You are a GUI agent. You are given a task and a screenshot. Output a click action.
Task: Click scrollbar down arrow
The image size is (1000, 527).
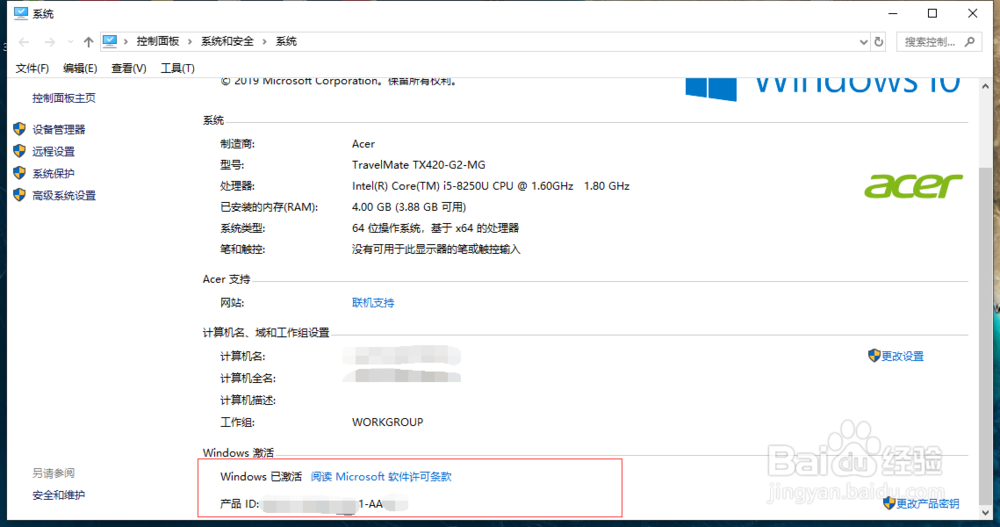click(985, 512)
